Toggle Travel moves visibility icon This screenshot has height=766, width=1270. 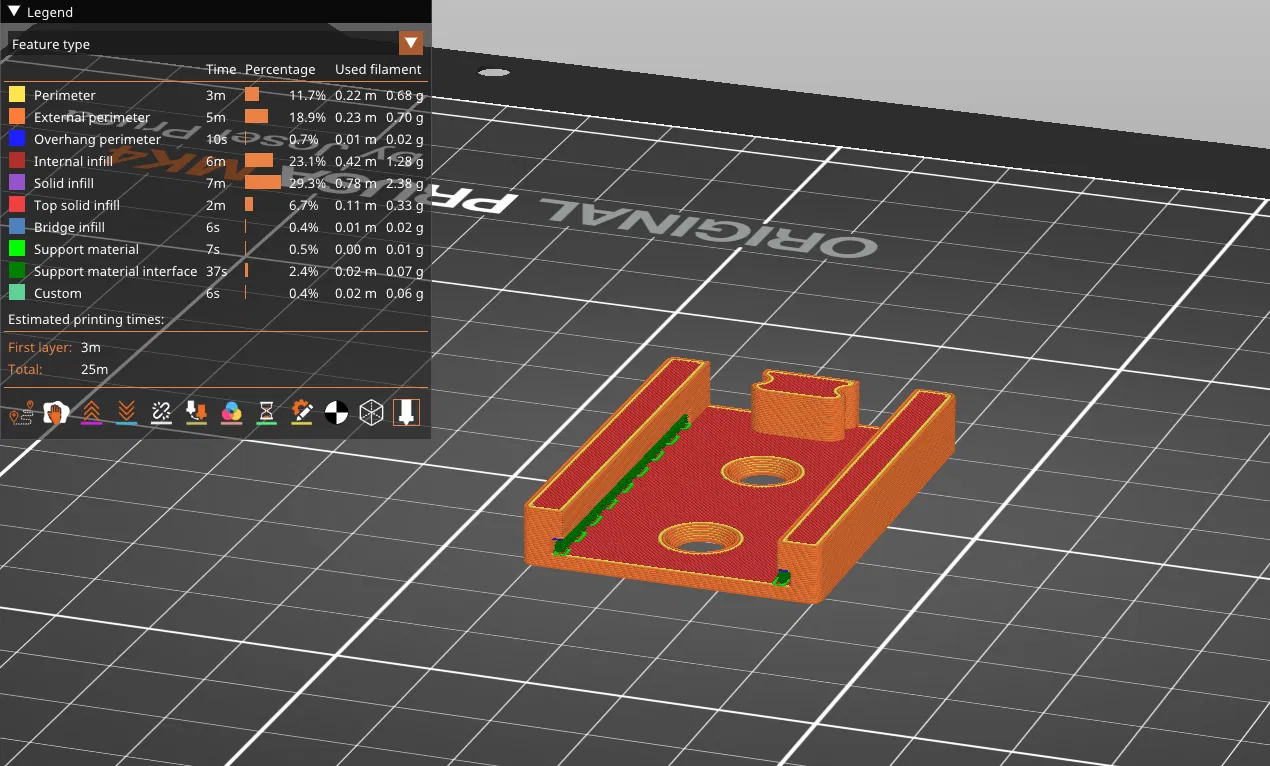click(x=20, y=412)
